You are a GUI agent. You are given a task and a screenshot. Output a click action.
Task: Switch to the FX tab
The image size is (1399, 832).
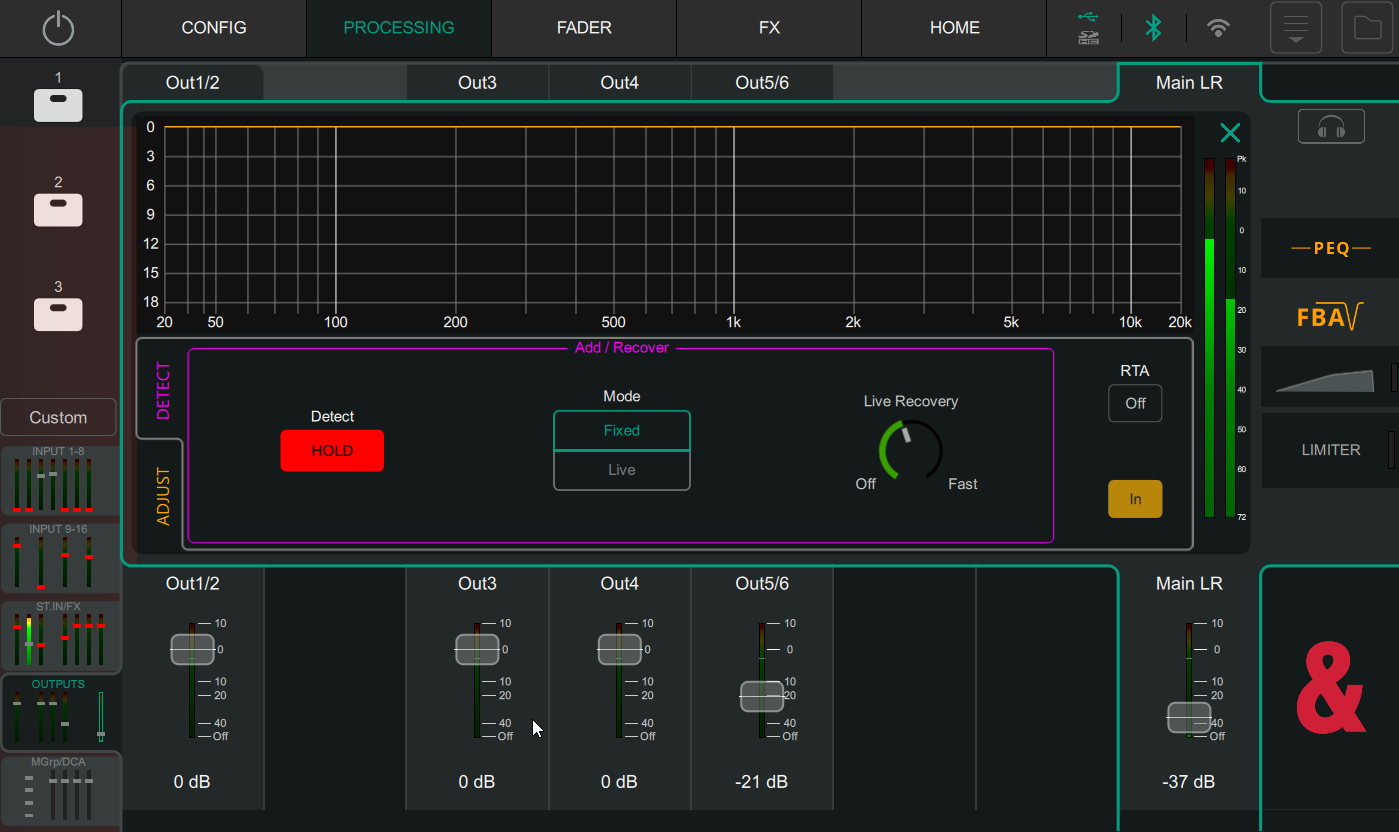point(768,28)
